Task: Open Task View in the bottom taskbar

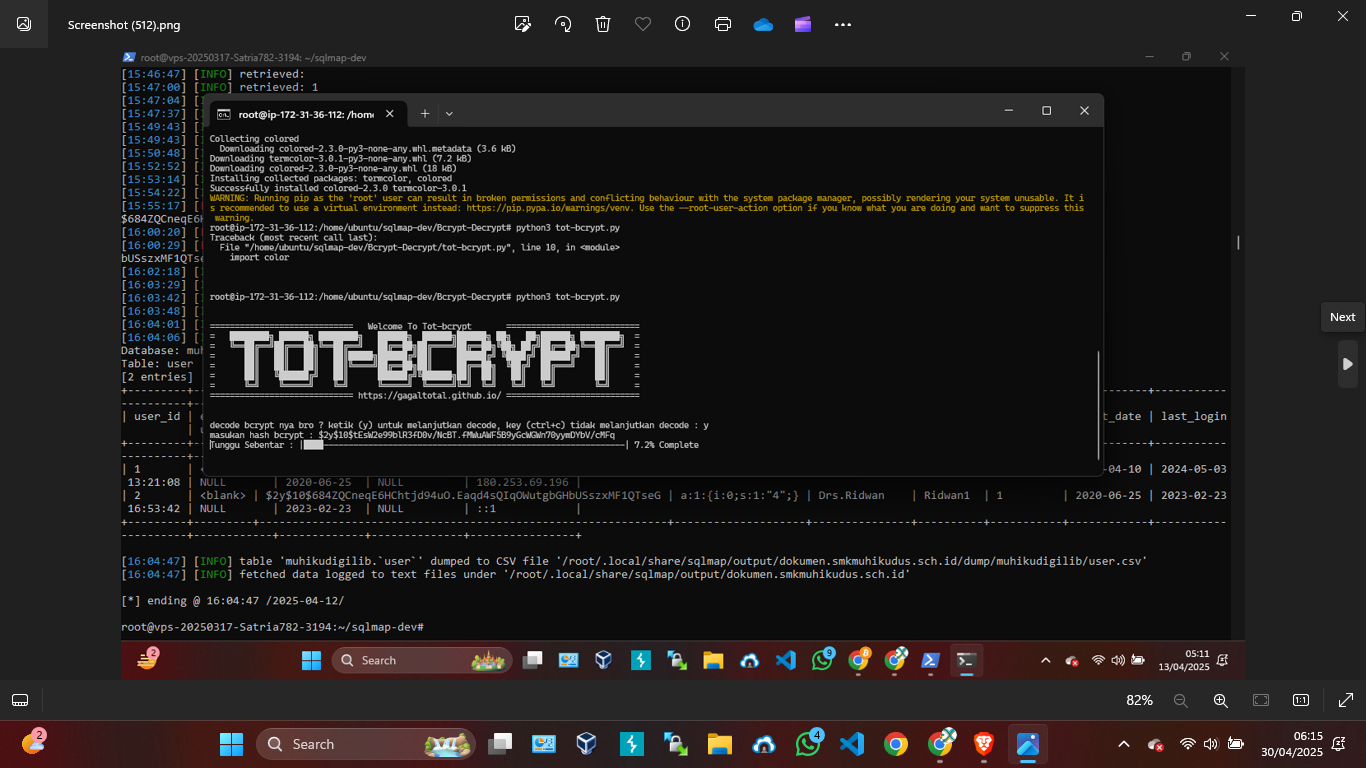Action: pos(500,744)
